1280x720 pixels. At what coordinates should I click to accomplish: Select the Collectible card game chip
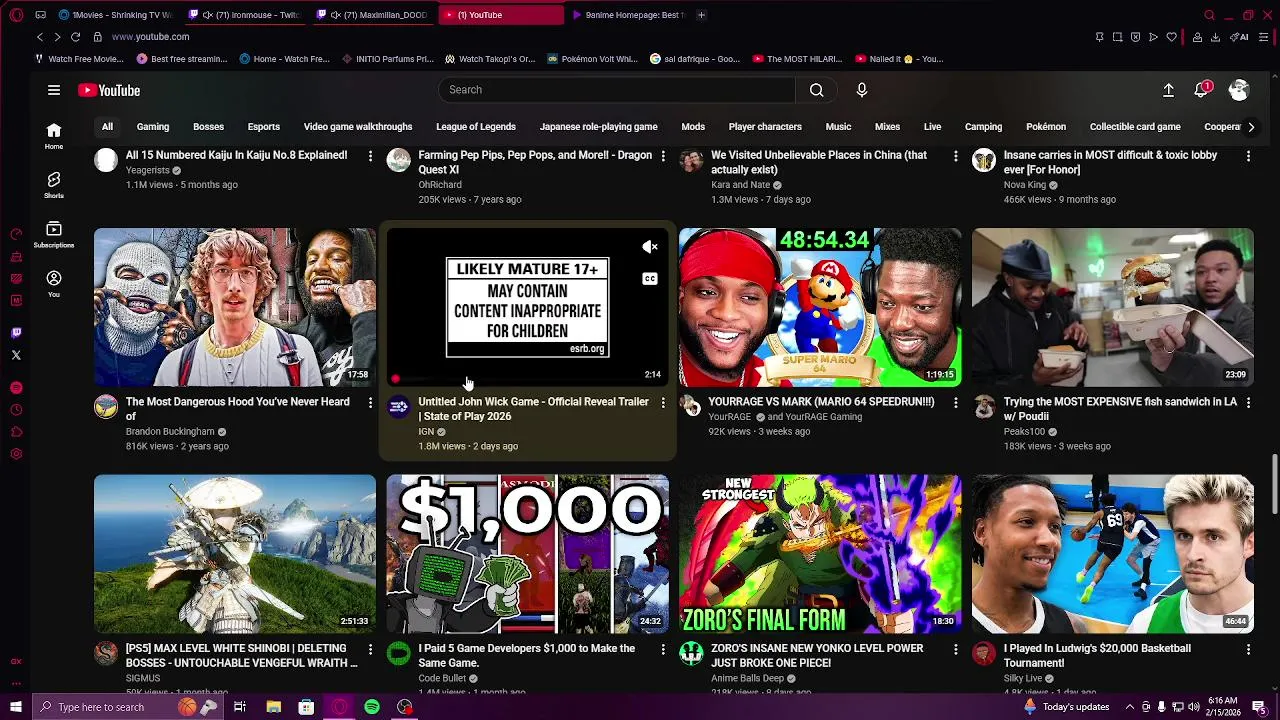click(1135, 127)
